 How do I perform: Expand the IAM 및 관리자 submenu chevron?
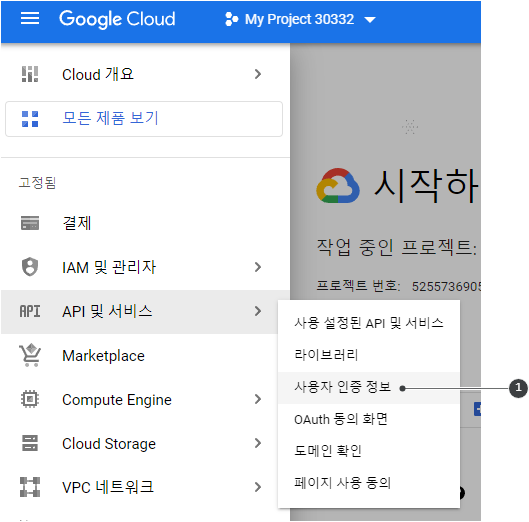click(x=258, y=267)
